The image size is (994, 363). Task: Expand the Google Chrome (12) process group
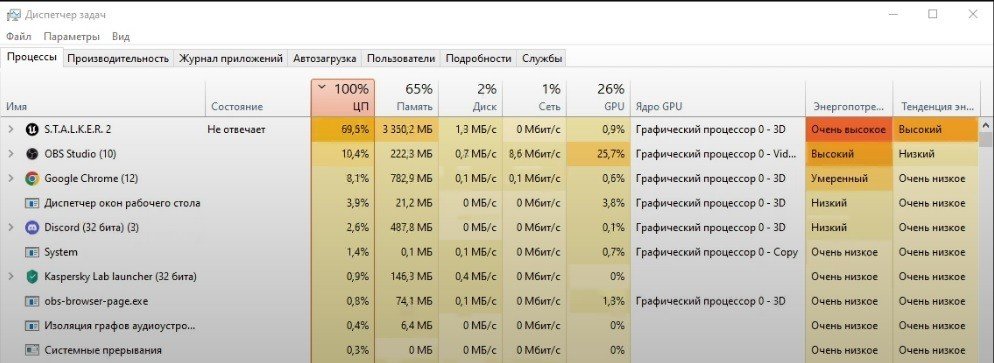click(10, 179)
